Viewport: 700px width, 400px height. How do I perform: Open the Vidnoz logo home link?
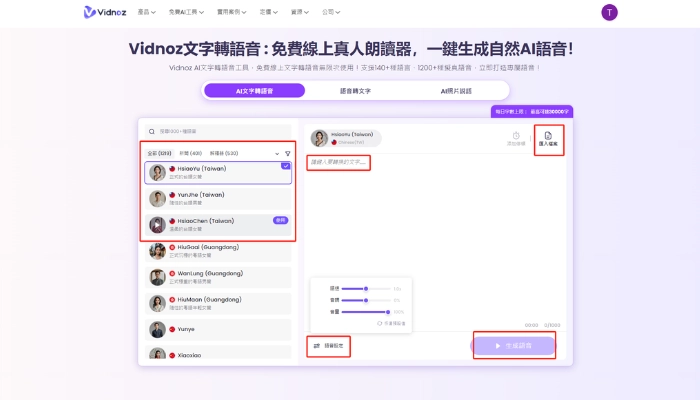click(x=105, y=12)
